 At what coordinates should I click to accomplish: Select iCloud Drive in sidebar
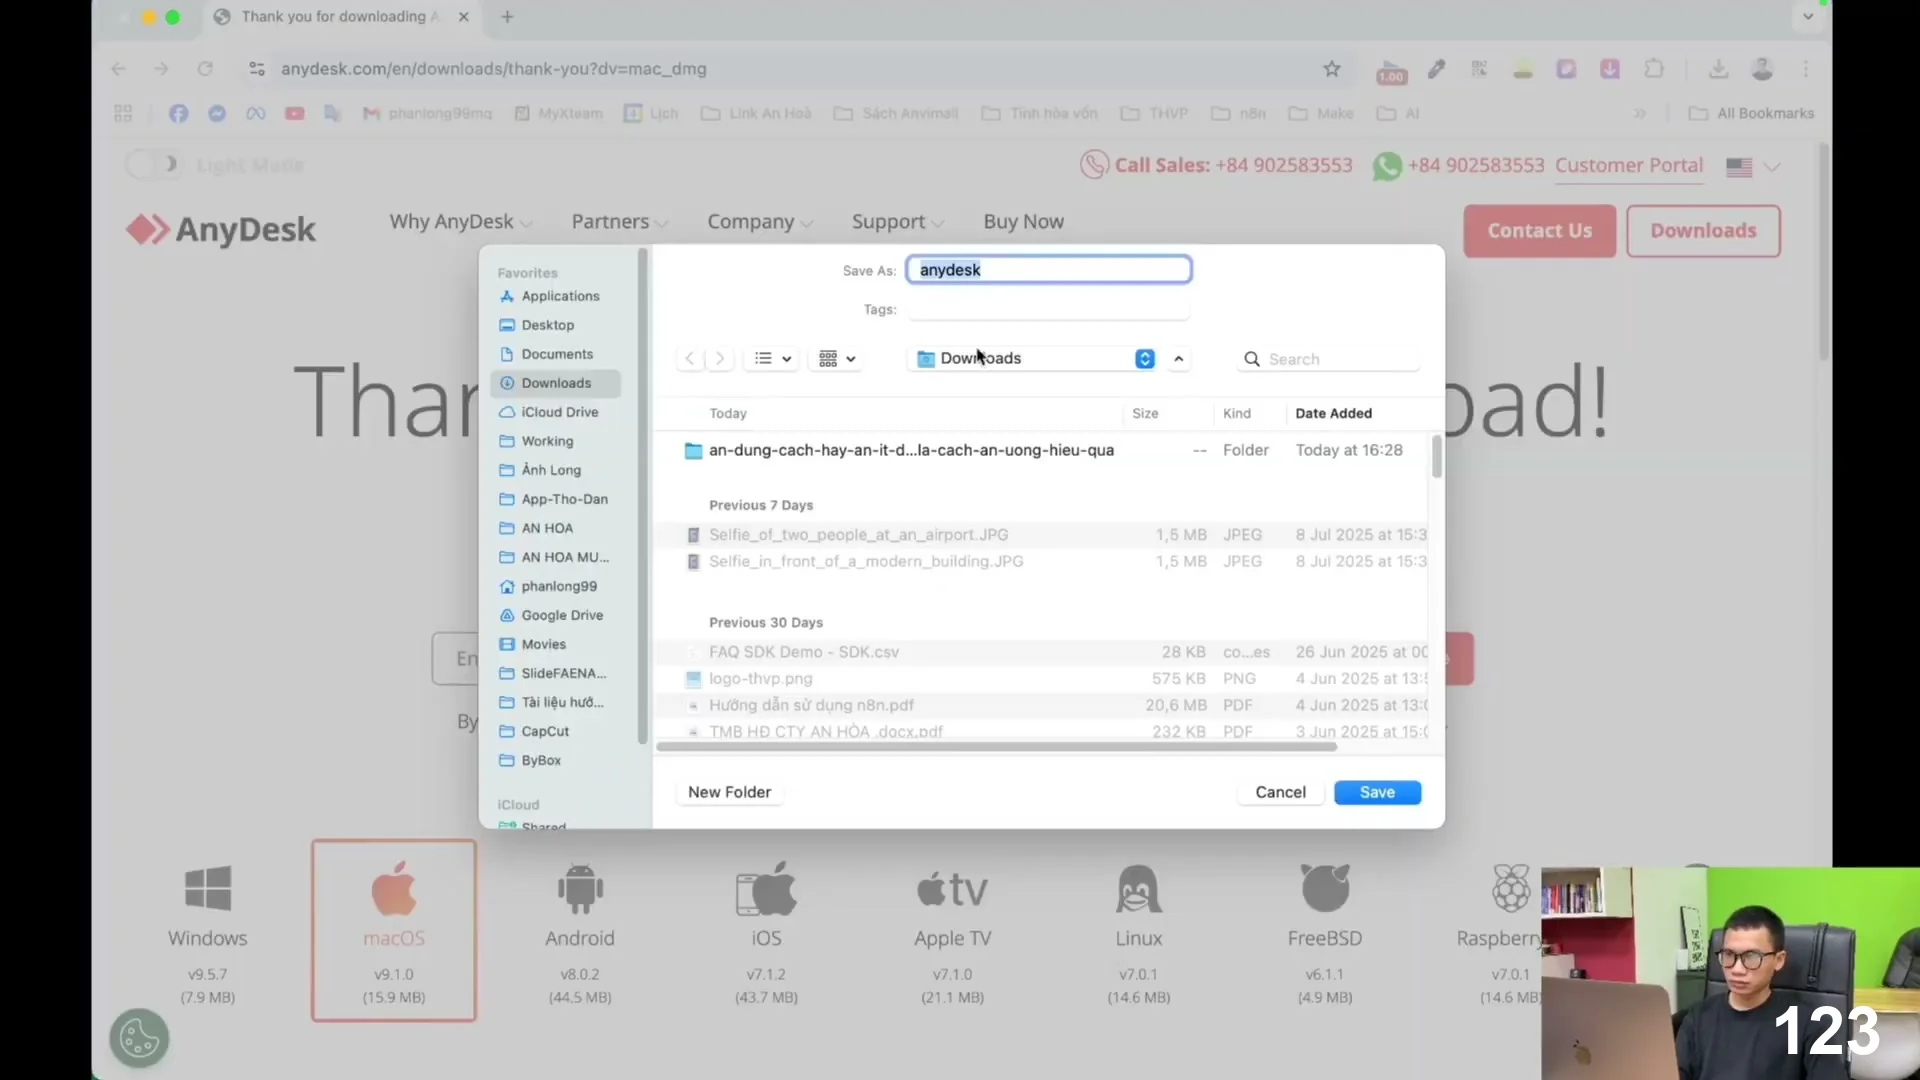(x=556, y=412)
